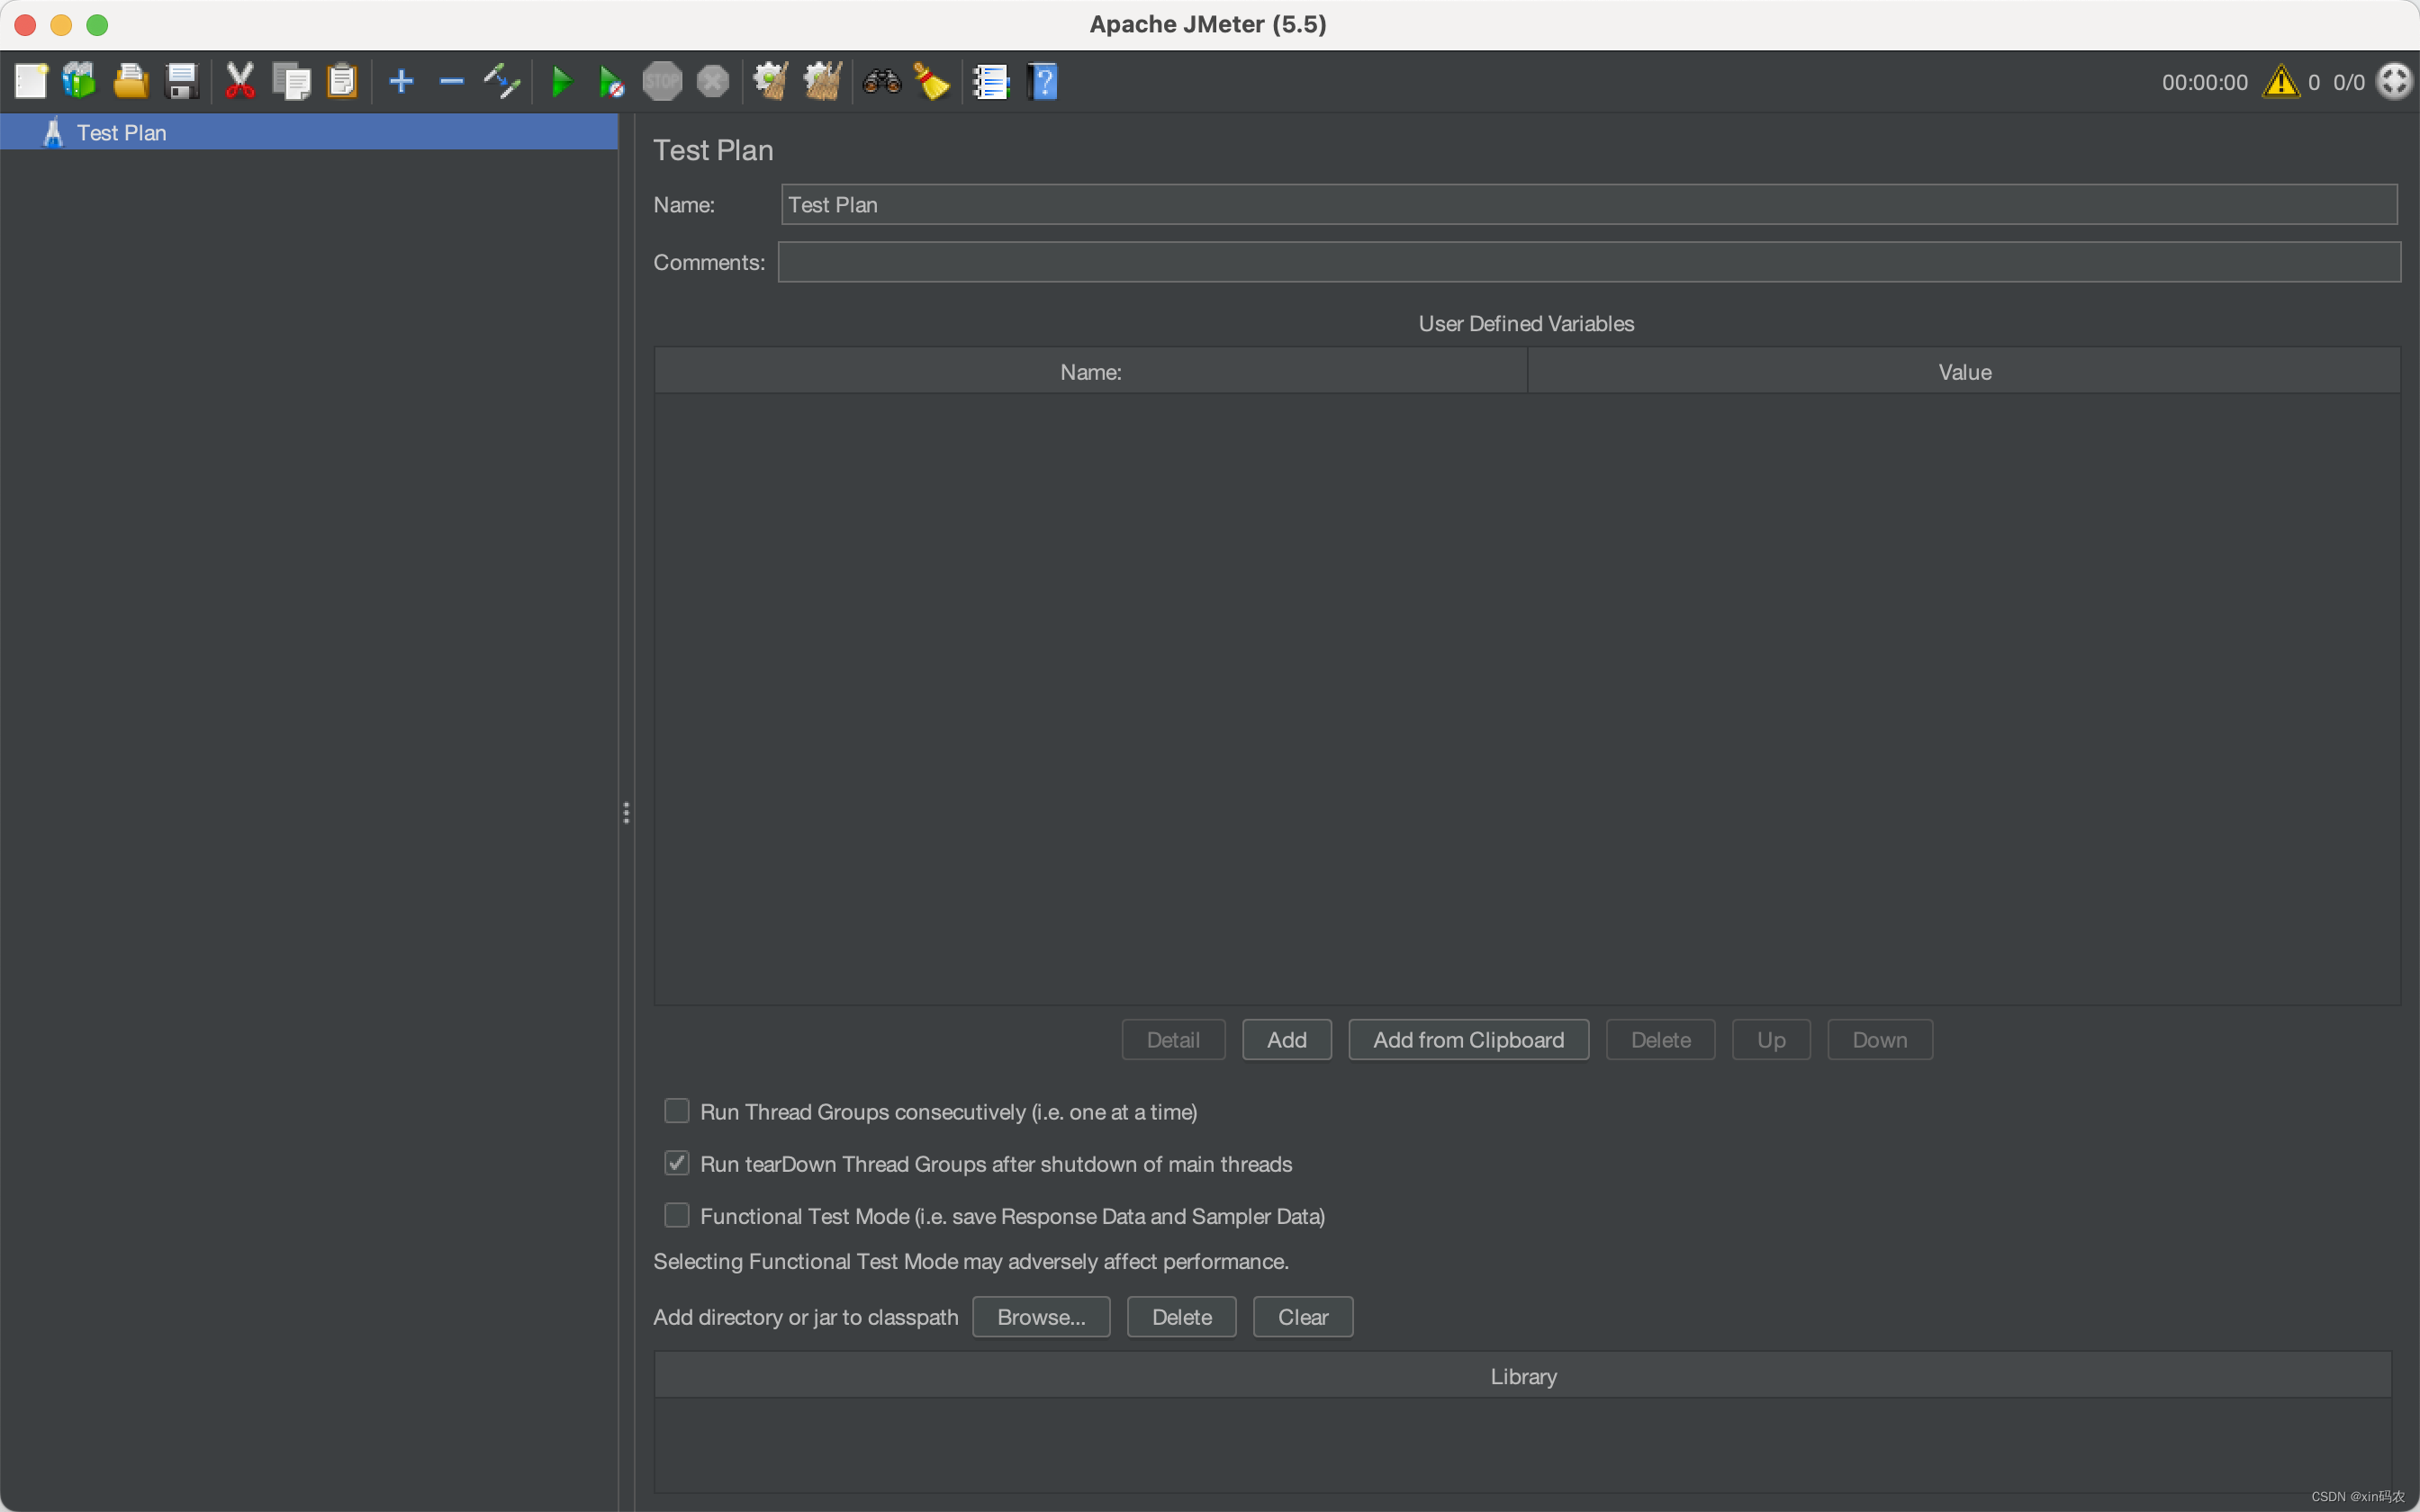Image resolution: width=2420 pixels, height=1512 pixels.
Task: Open JMeter help
Action: pos(1043,81)
